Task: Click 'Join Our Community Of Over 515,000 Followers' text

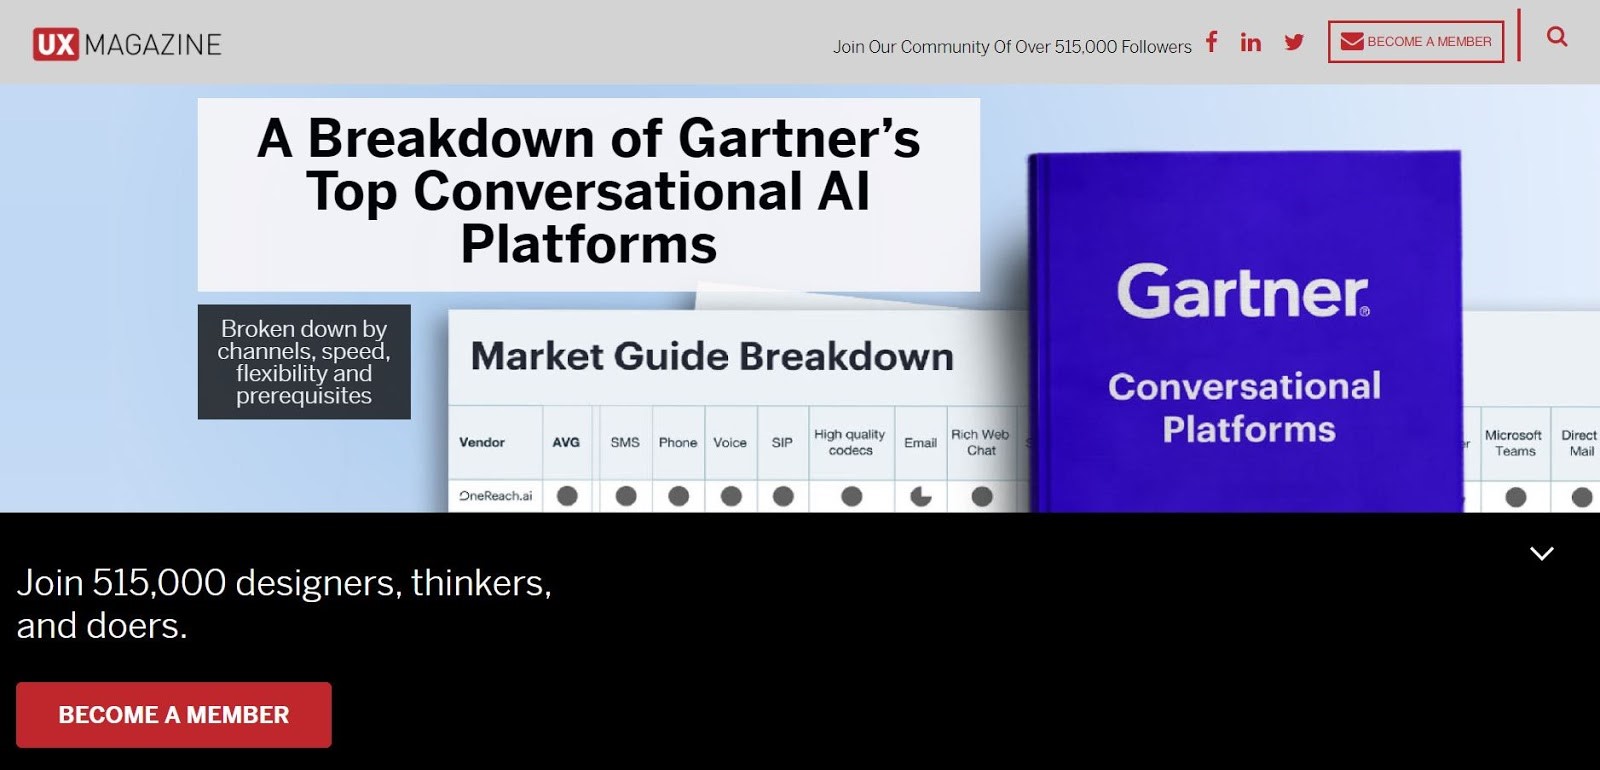Action: pyautogui.click(x=1012, y=46)
